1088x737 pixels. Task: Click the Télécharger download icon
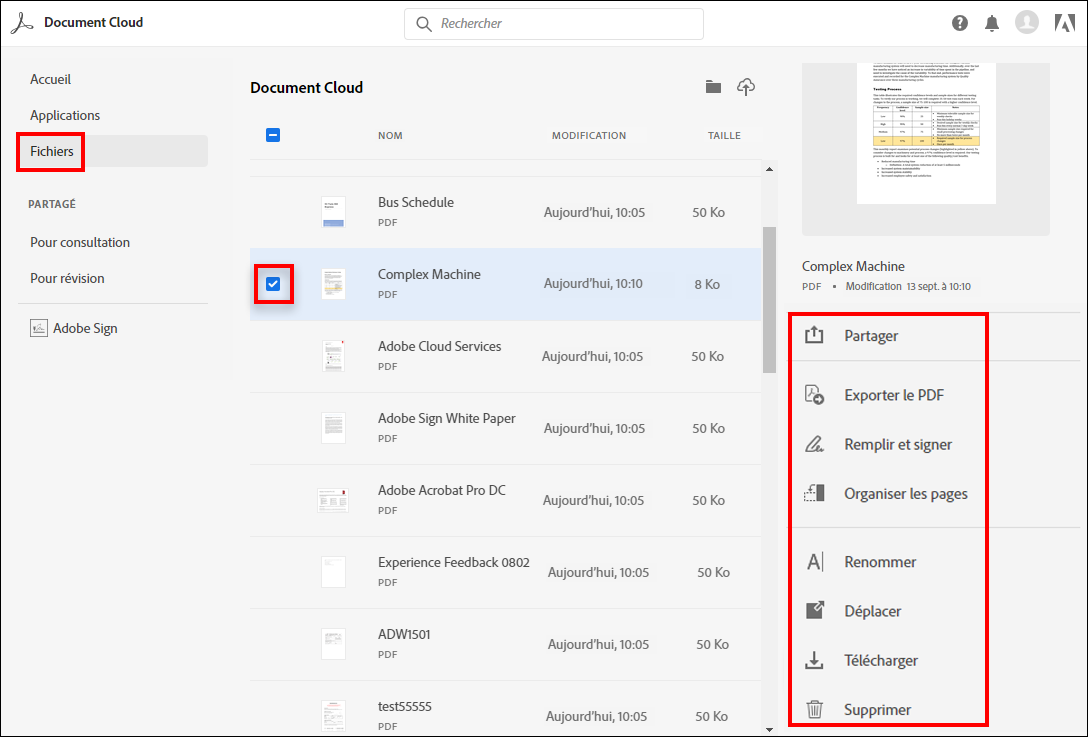click(x=814, y=660)
